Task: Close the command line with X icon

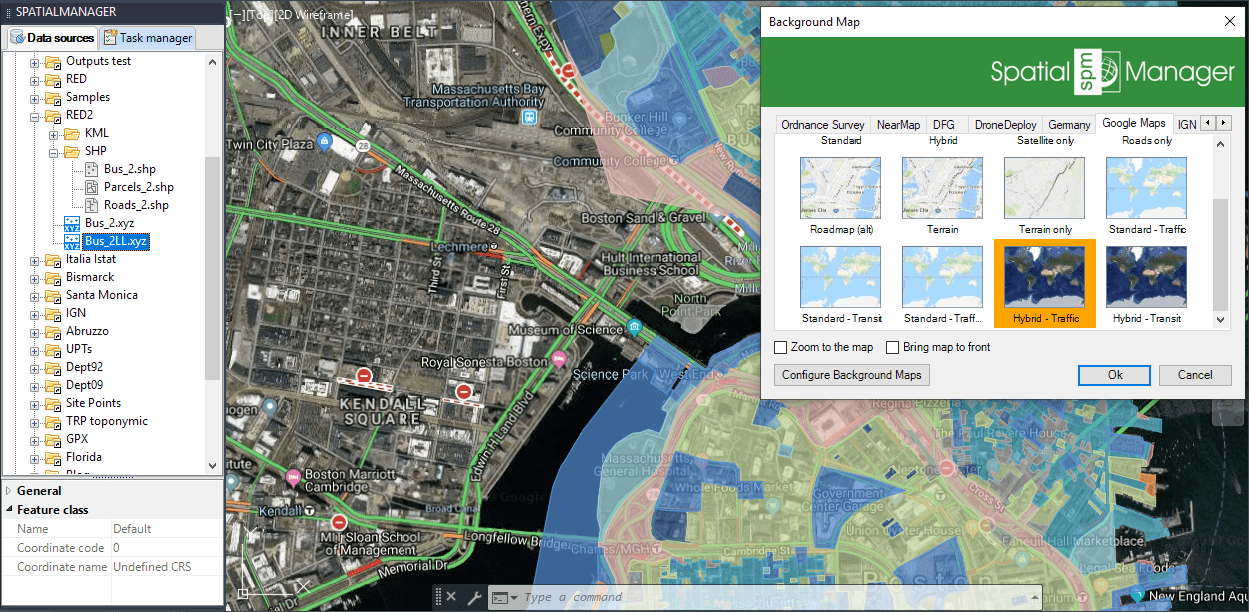Action: coord(451,597)
